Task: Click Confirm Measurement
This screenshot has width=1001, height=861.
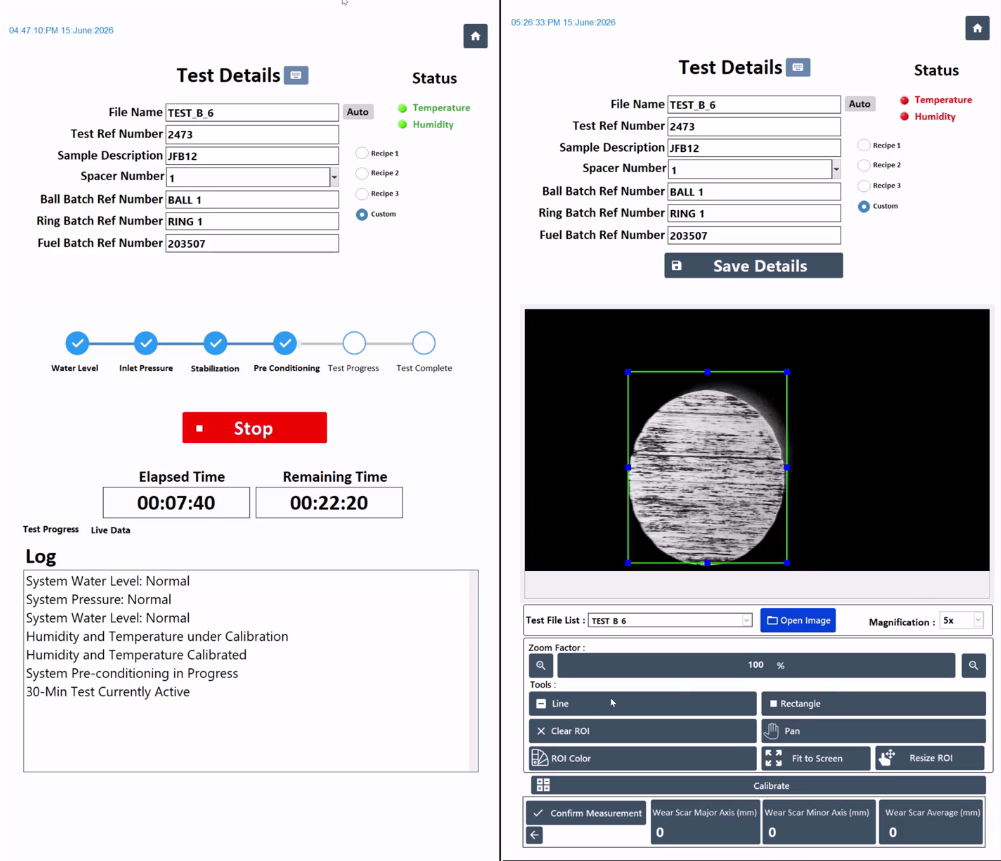Action: 586,812
